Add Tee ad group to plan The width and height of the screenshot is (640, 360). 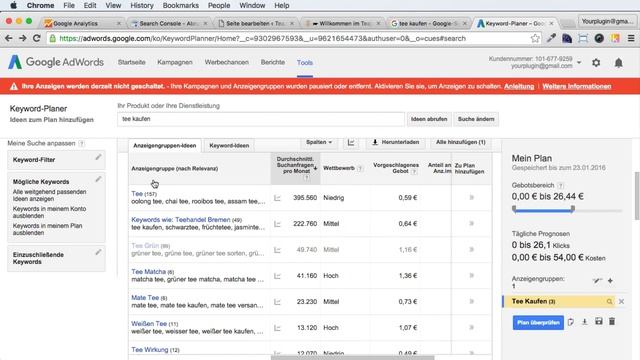[x=471, y=198]
